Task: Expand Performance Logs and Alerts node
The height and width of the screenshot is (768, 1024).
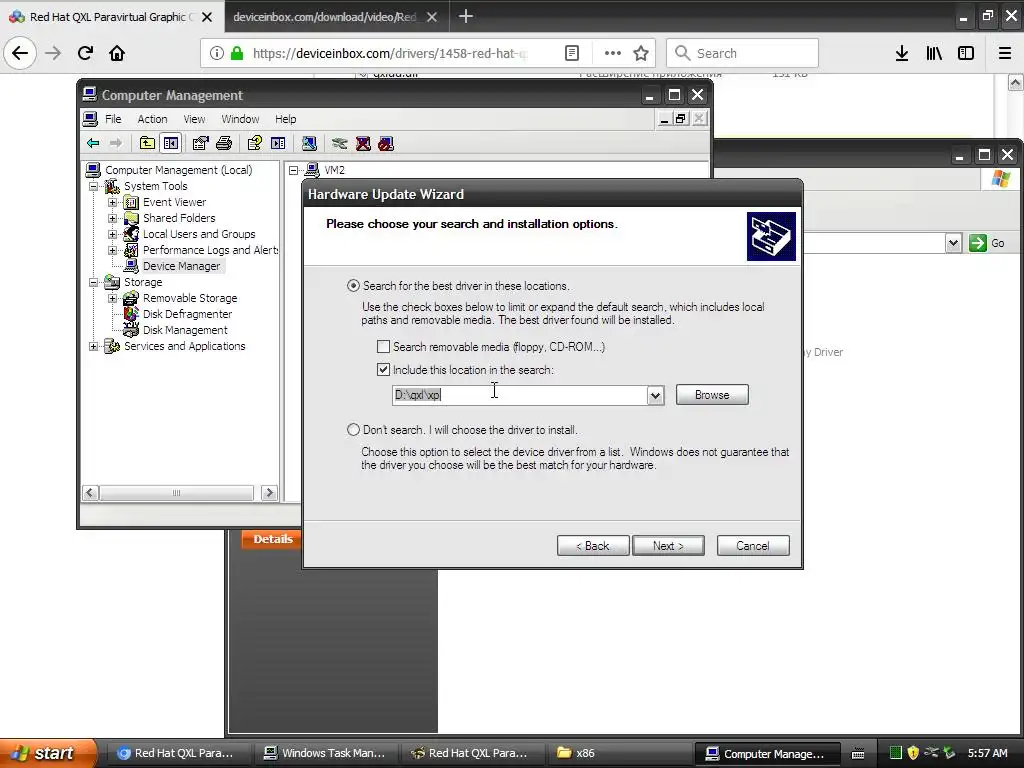Action: [112, 250]
